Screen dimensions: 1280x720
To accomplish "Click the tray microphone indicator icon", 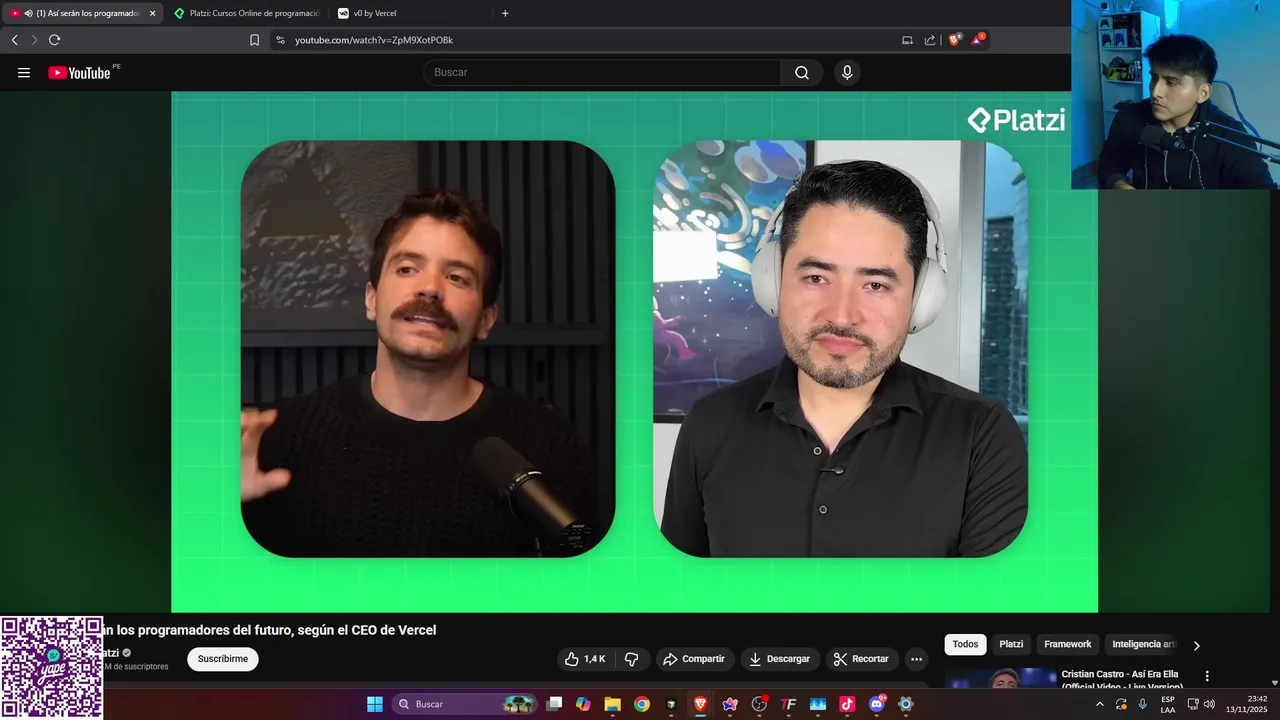I will [1142, 704].
